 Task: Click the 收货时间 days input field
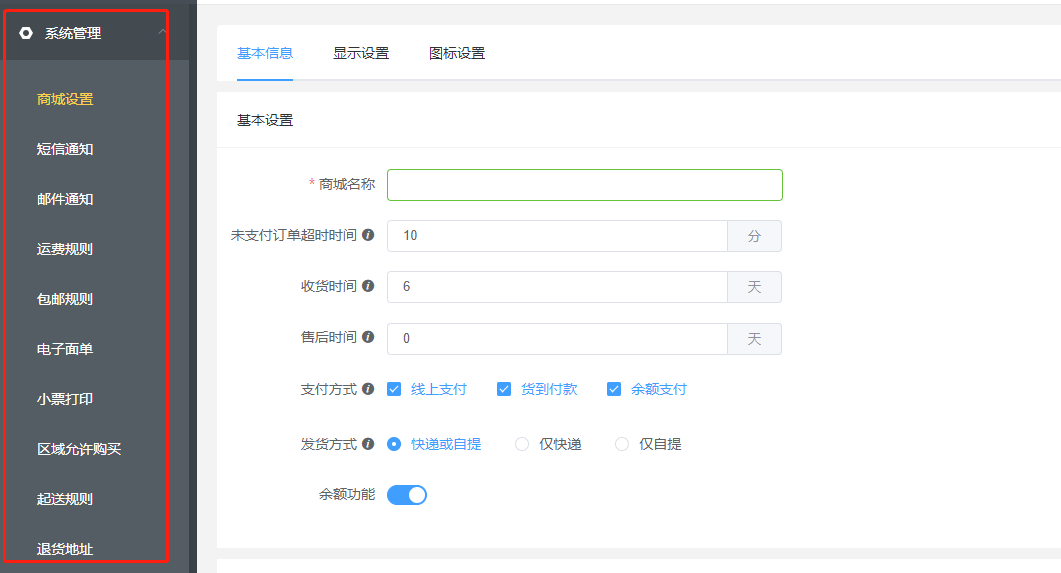(558, 287)
